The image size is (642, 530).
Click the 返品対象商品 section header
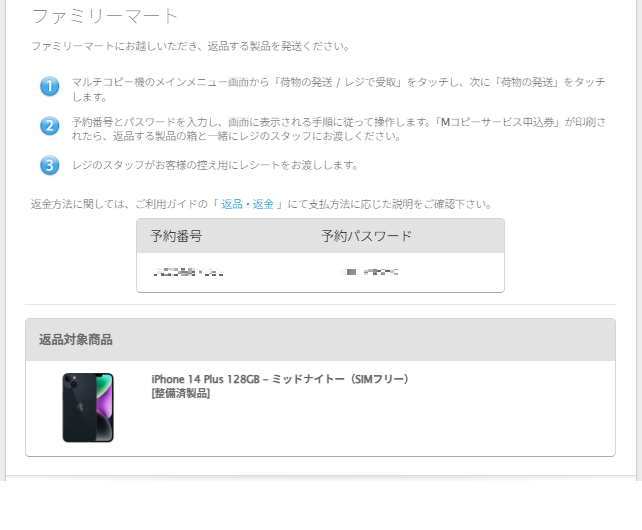[76, 340]
